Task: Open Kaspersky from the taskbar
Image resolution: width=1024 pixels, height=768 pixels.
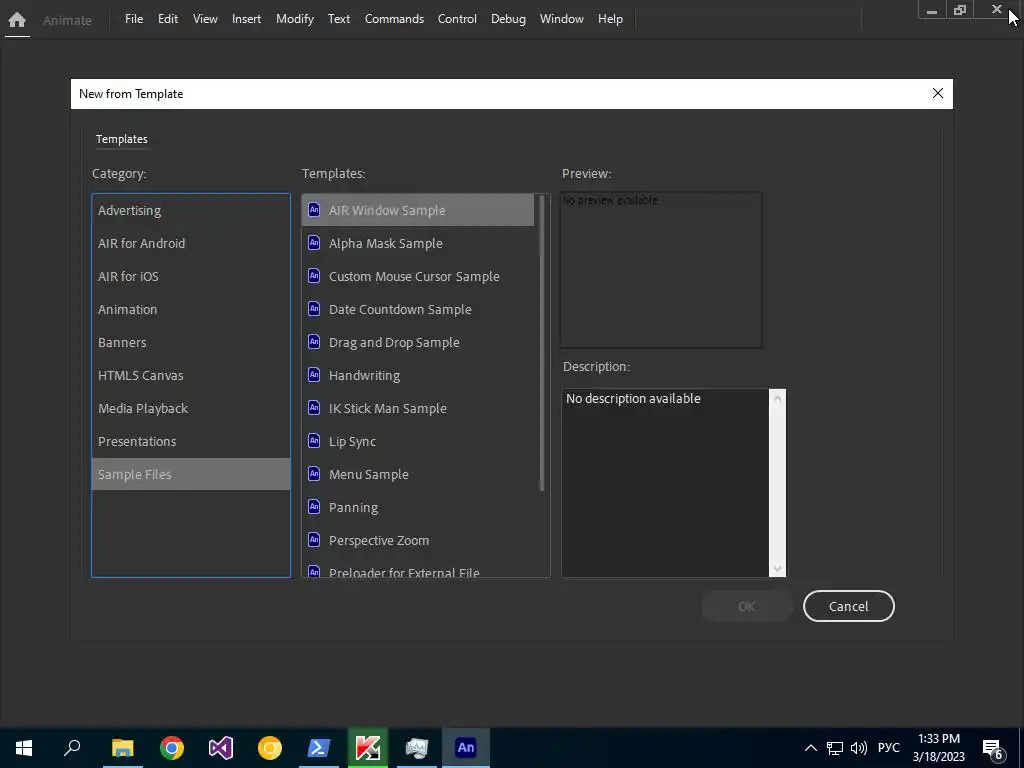Action: coord(368,748)
